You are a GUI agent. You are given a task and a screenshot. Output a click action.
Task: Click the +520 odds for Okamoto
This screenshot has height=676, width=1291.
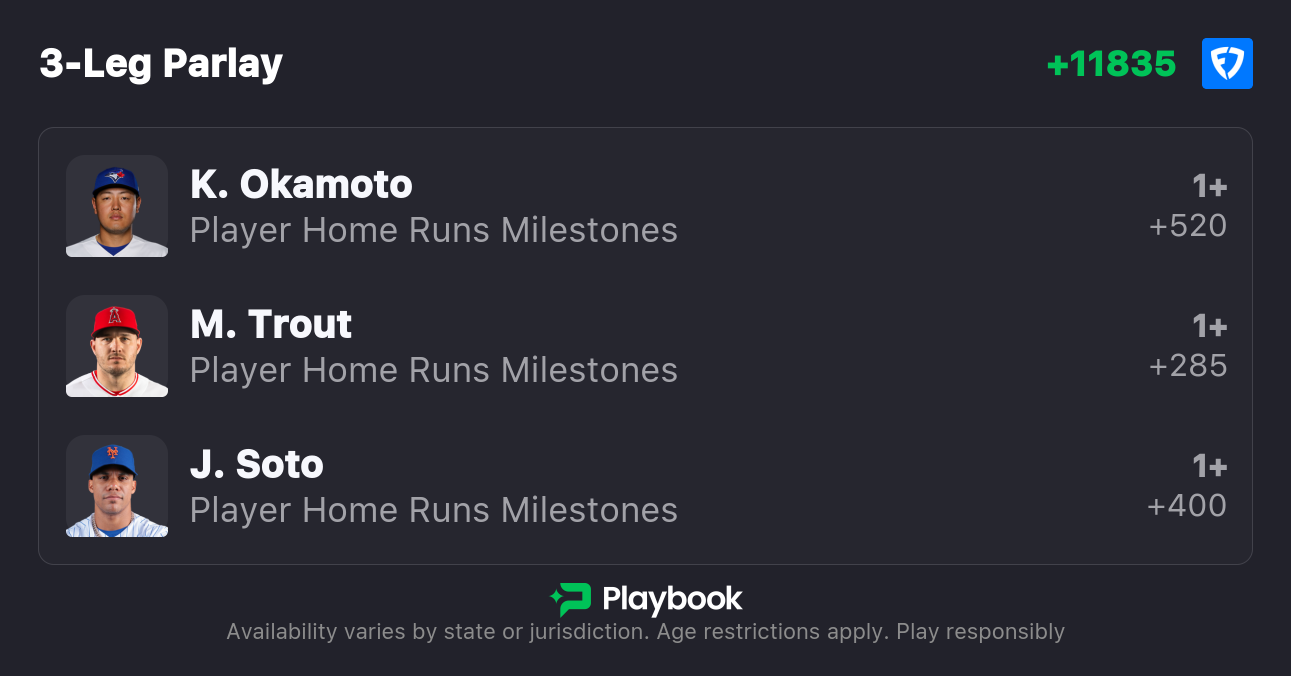pyautogui.click(x=1188, y=226)
